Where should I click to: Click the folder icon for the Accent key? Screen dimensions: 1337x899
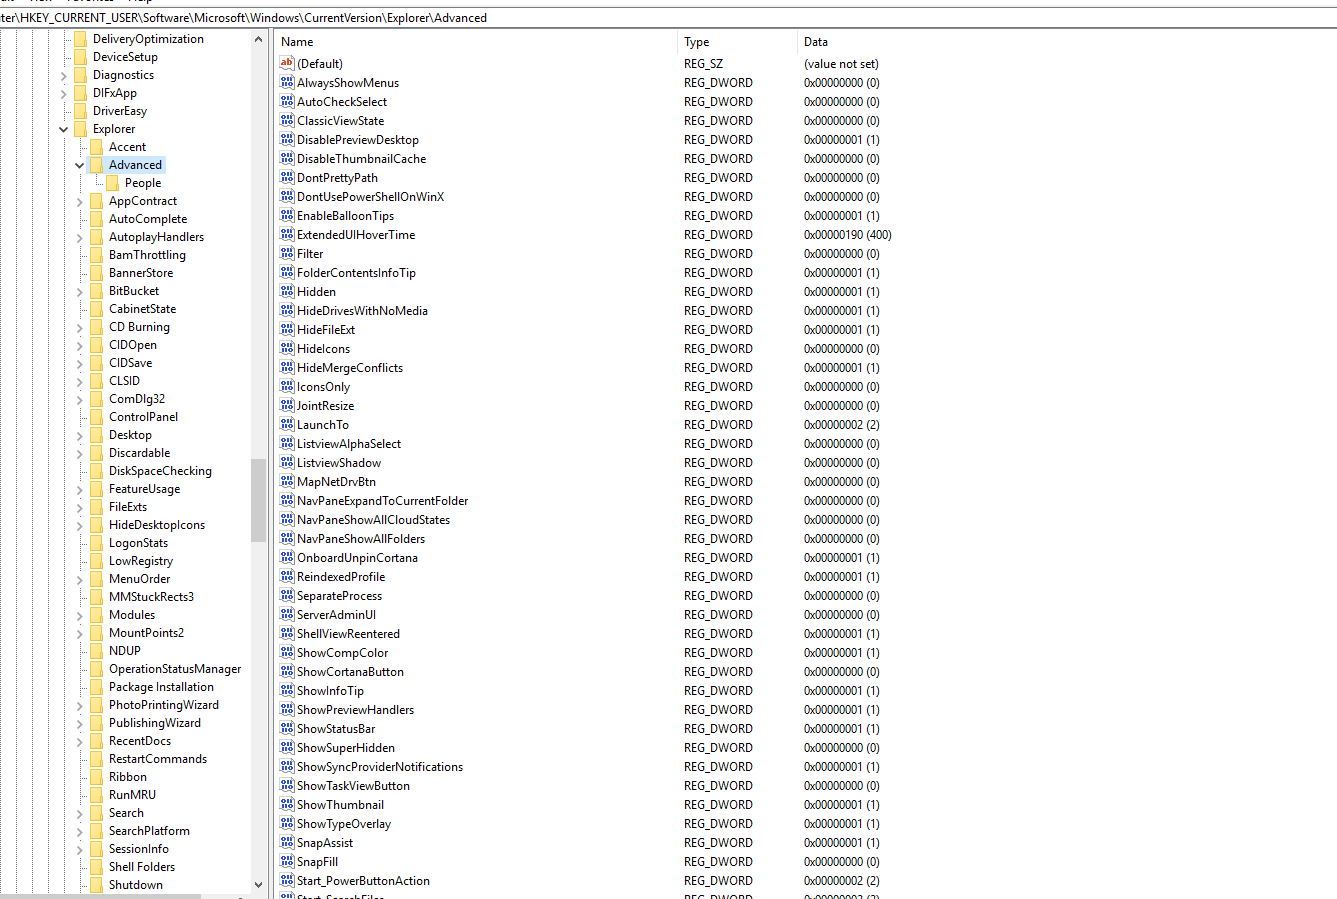[x=96, y=147]
